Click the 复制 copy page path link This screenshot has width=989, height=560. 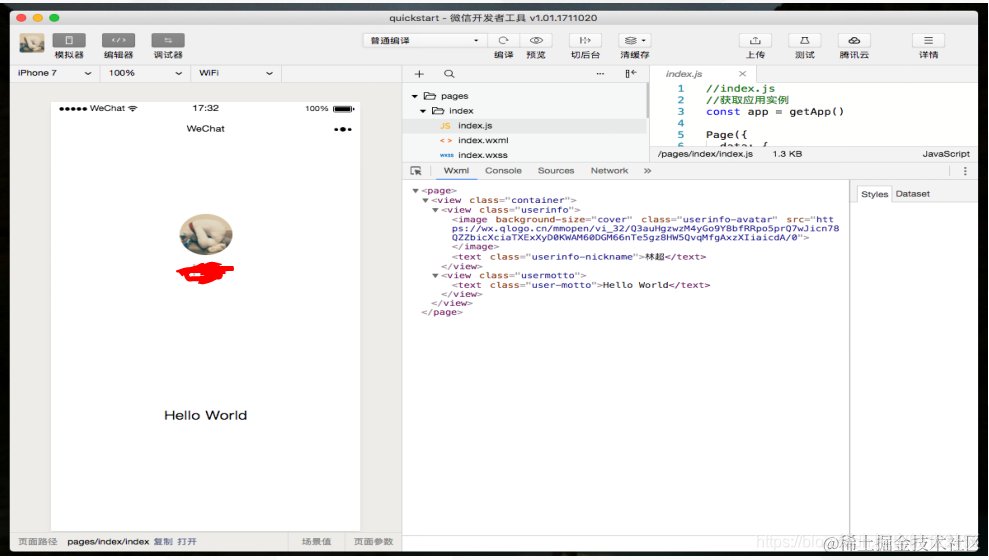(163, 542)
